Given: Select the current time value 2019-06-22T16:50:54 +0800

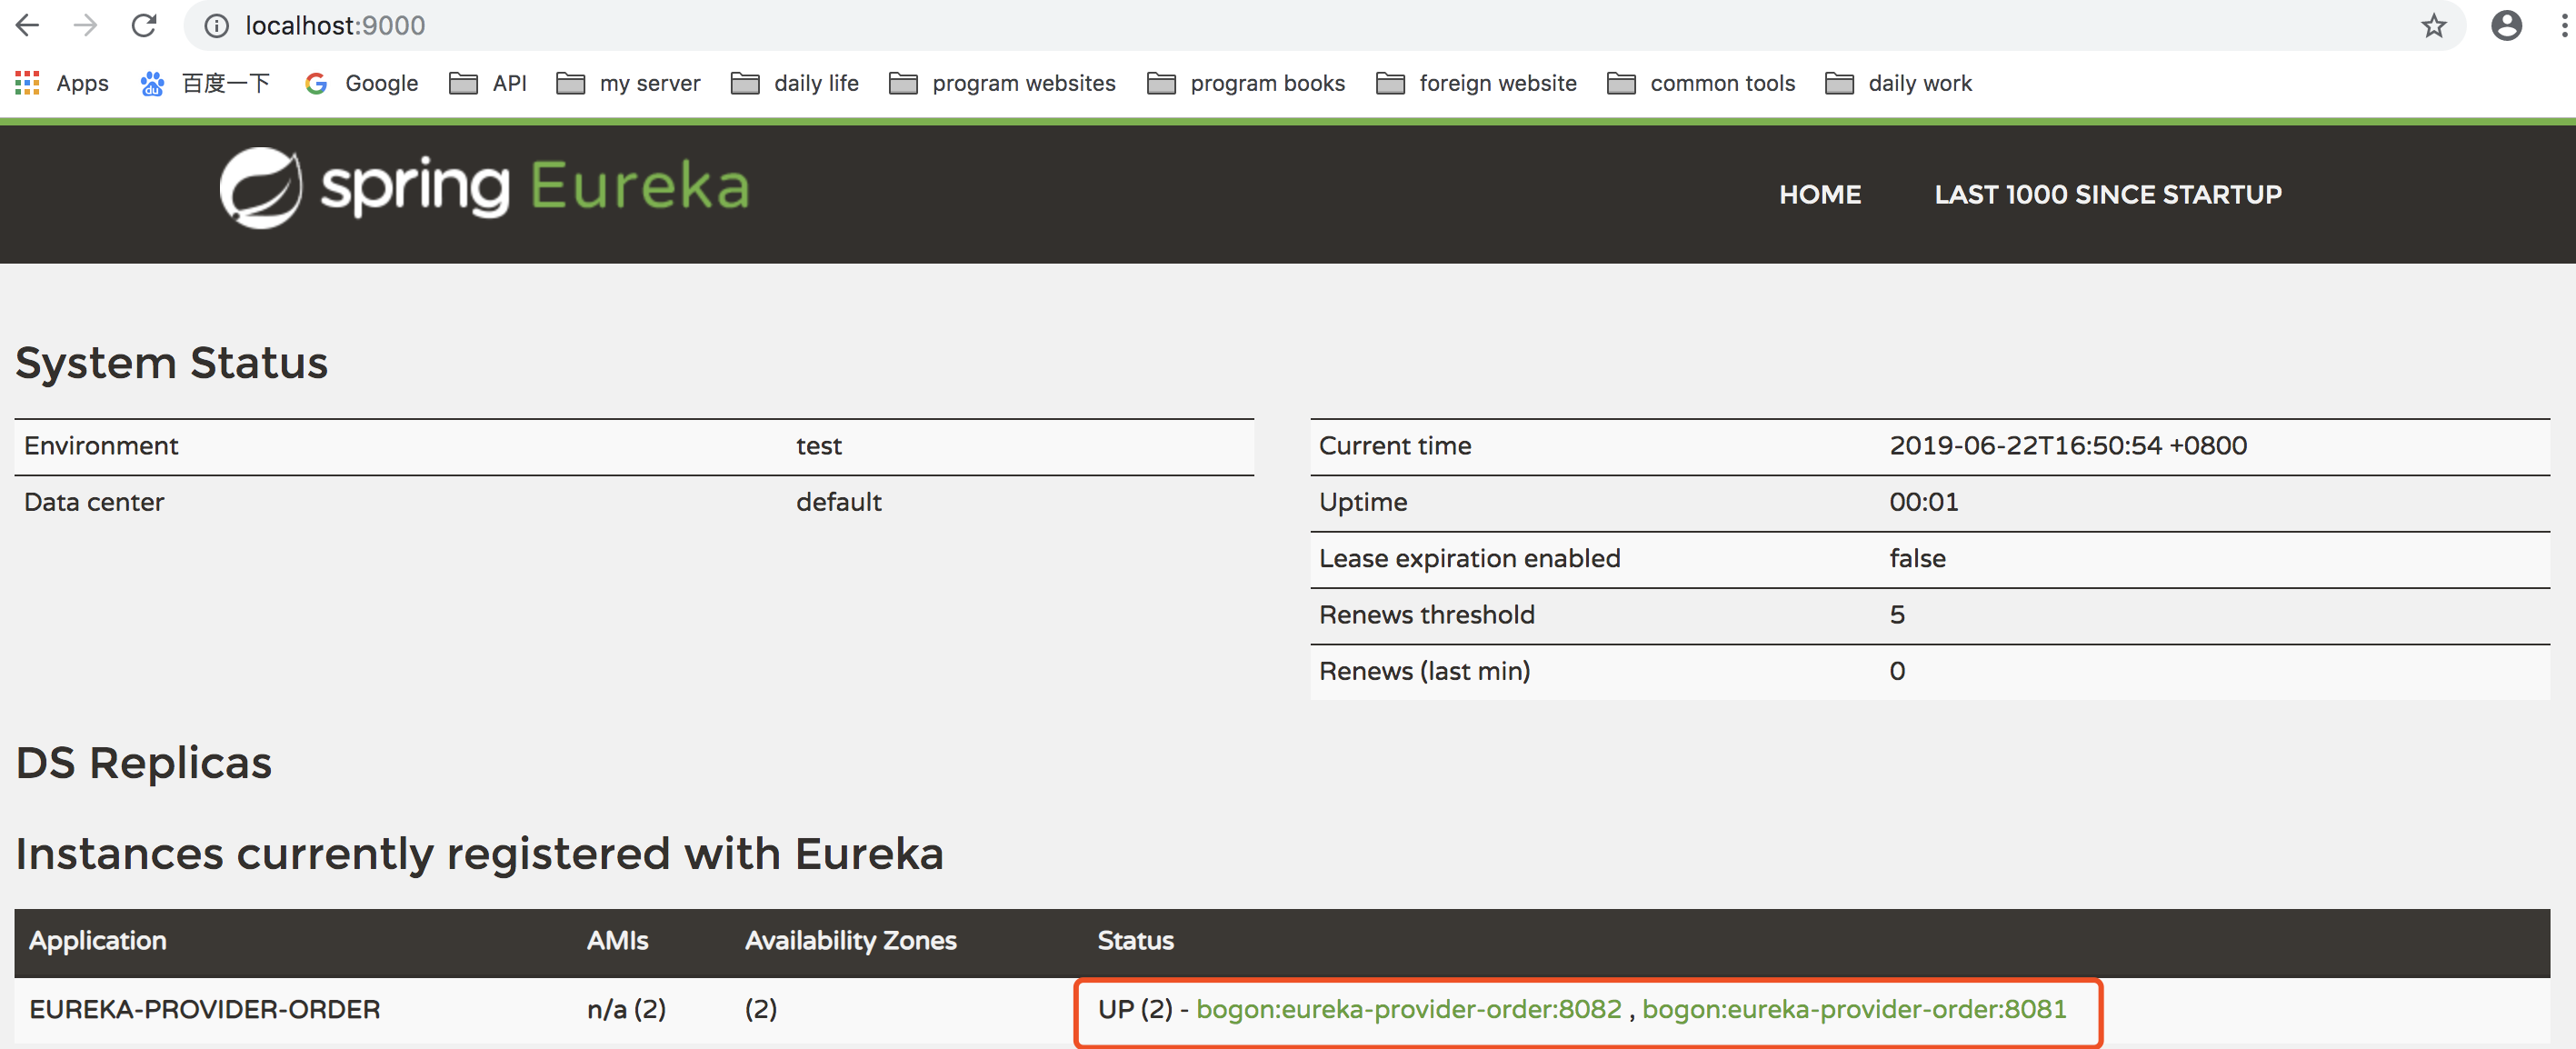Looking at the screenshot, I should [x=2068, y=446].
